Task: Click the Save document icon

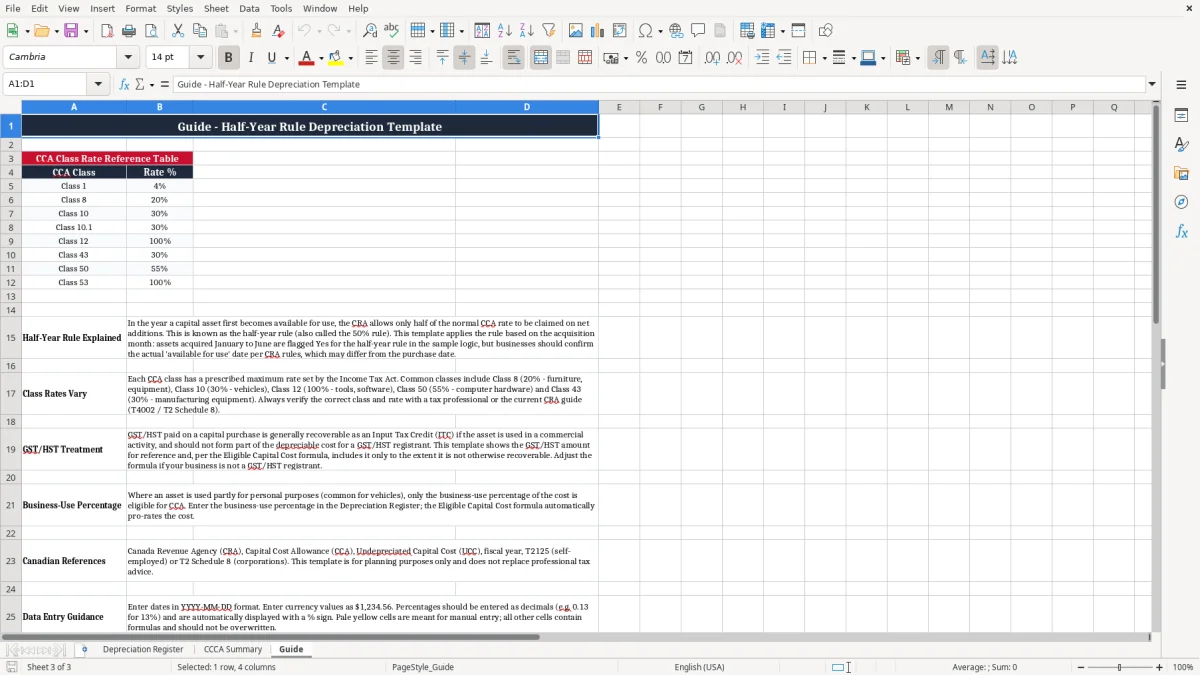Action: [71, 31]
